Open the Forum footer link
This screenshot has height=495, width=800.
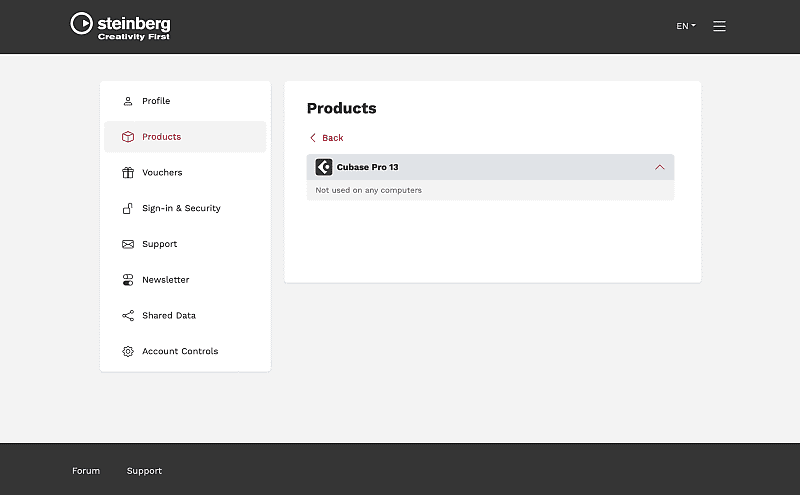click(x=86, y=471)
